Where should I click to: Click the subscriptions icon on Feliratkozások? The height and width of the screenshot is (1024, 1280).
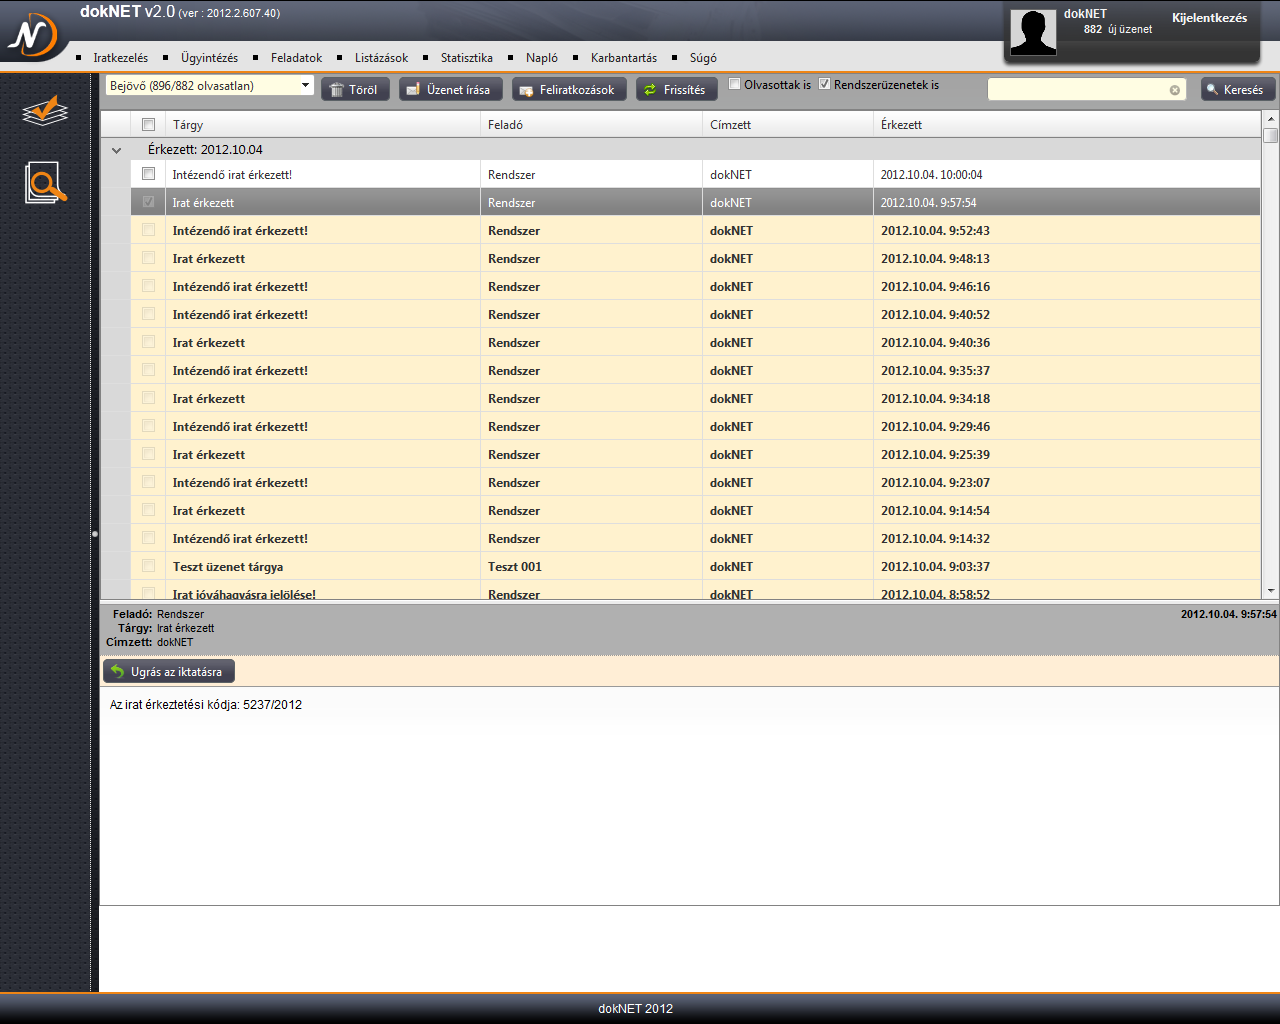point(527,90)
